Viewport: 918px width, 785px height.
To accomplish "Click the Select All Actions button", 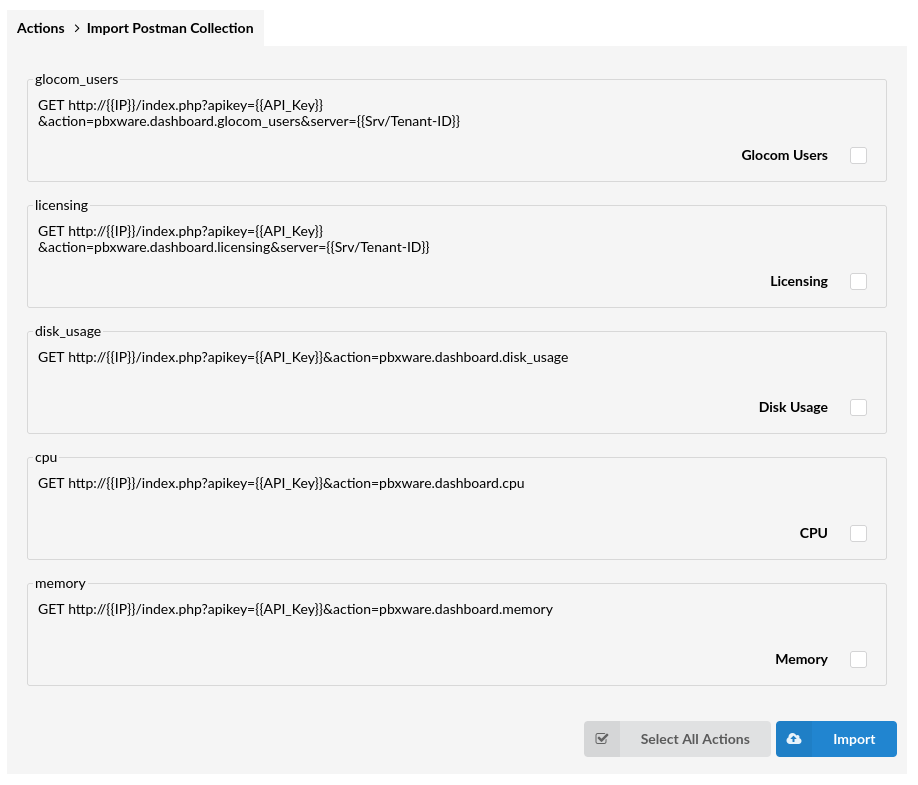I will [694, 738].
